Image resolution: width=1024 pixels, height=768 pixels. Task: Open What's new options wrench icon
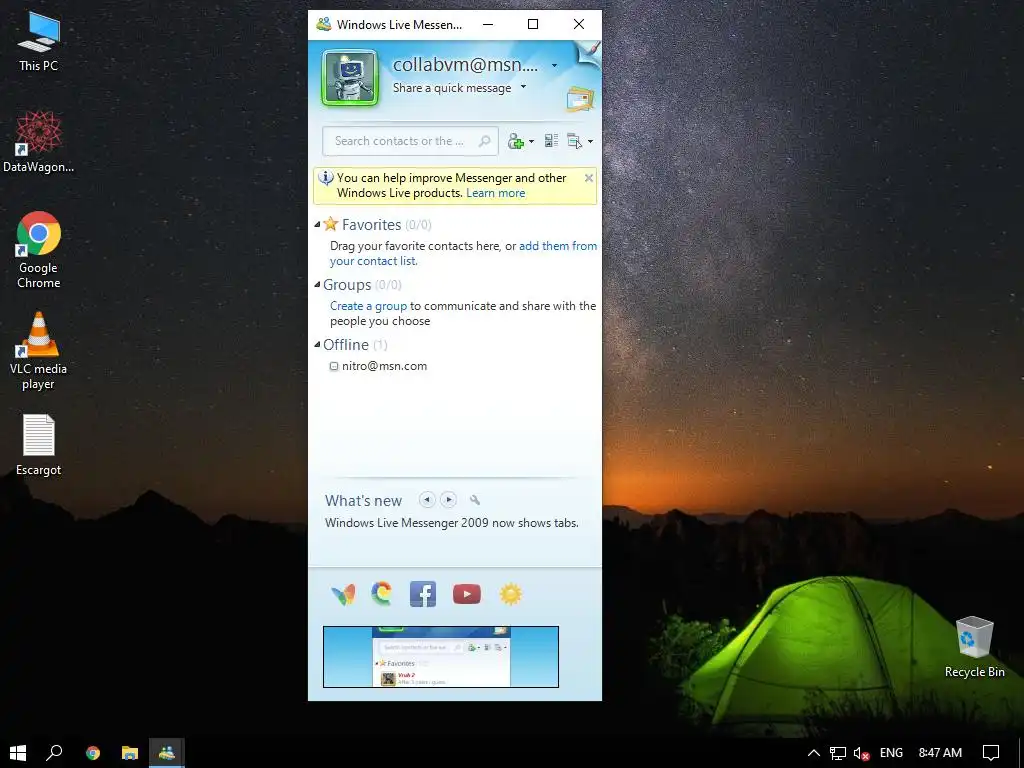coord(475,500)
